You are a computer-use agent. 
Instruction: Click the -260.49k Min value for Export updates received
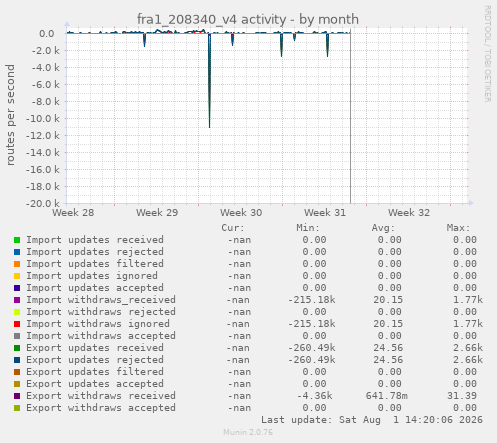click(x=312, y=348)
